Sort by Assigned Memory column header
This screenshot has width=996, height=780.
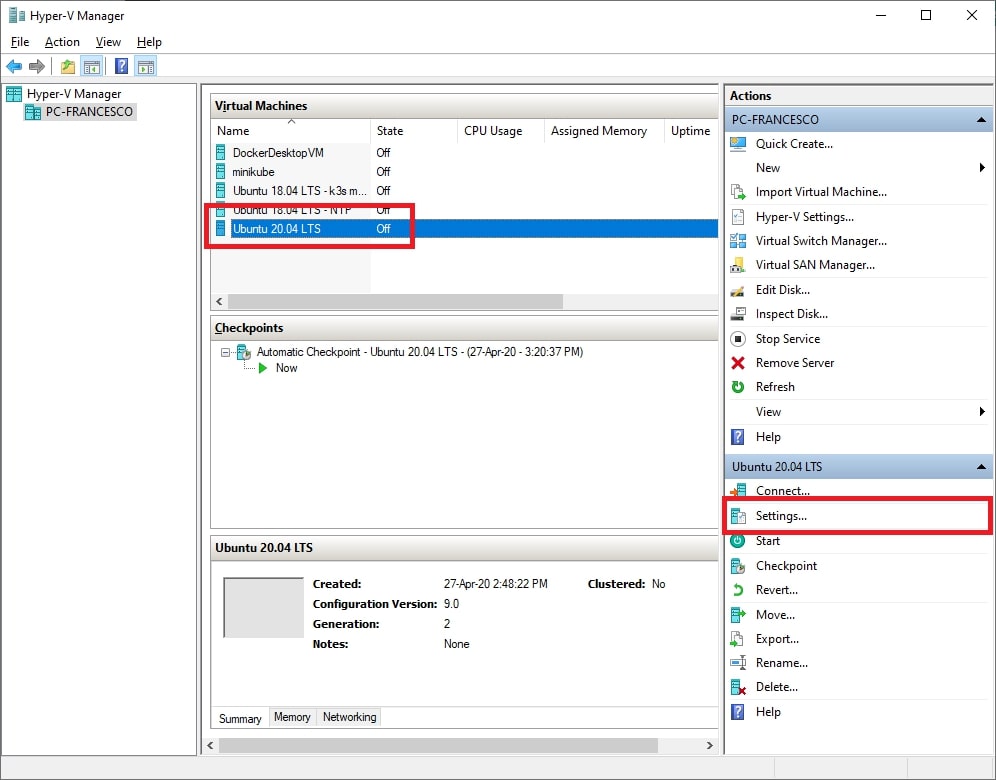click(x=604, y=131)
